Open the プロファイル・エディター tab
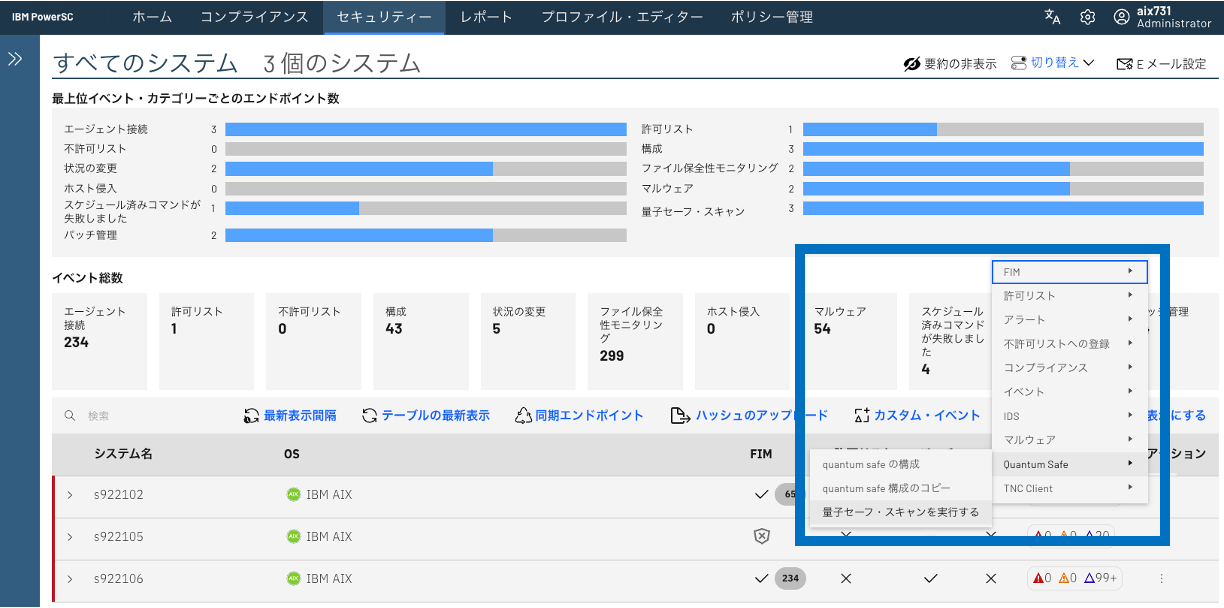Image resolution: width=1224 pixels, height=608 pixels. pos(622,17)
